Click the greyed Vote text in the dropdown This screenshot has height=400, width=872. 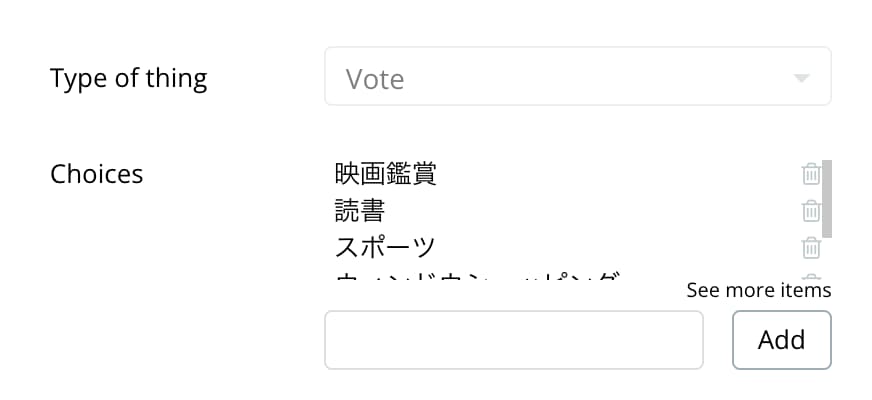[x=375, y=78]
